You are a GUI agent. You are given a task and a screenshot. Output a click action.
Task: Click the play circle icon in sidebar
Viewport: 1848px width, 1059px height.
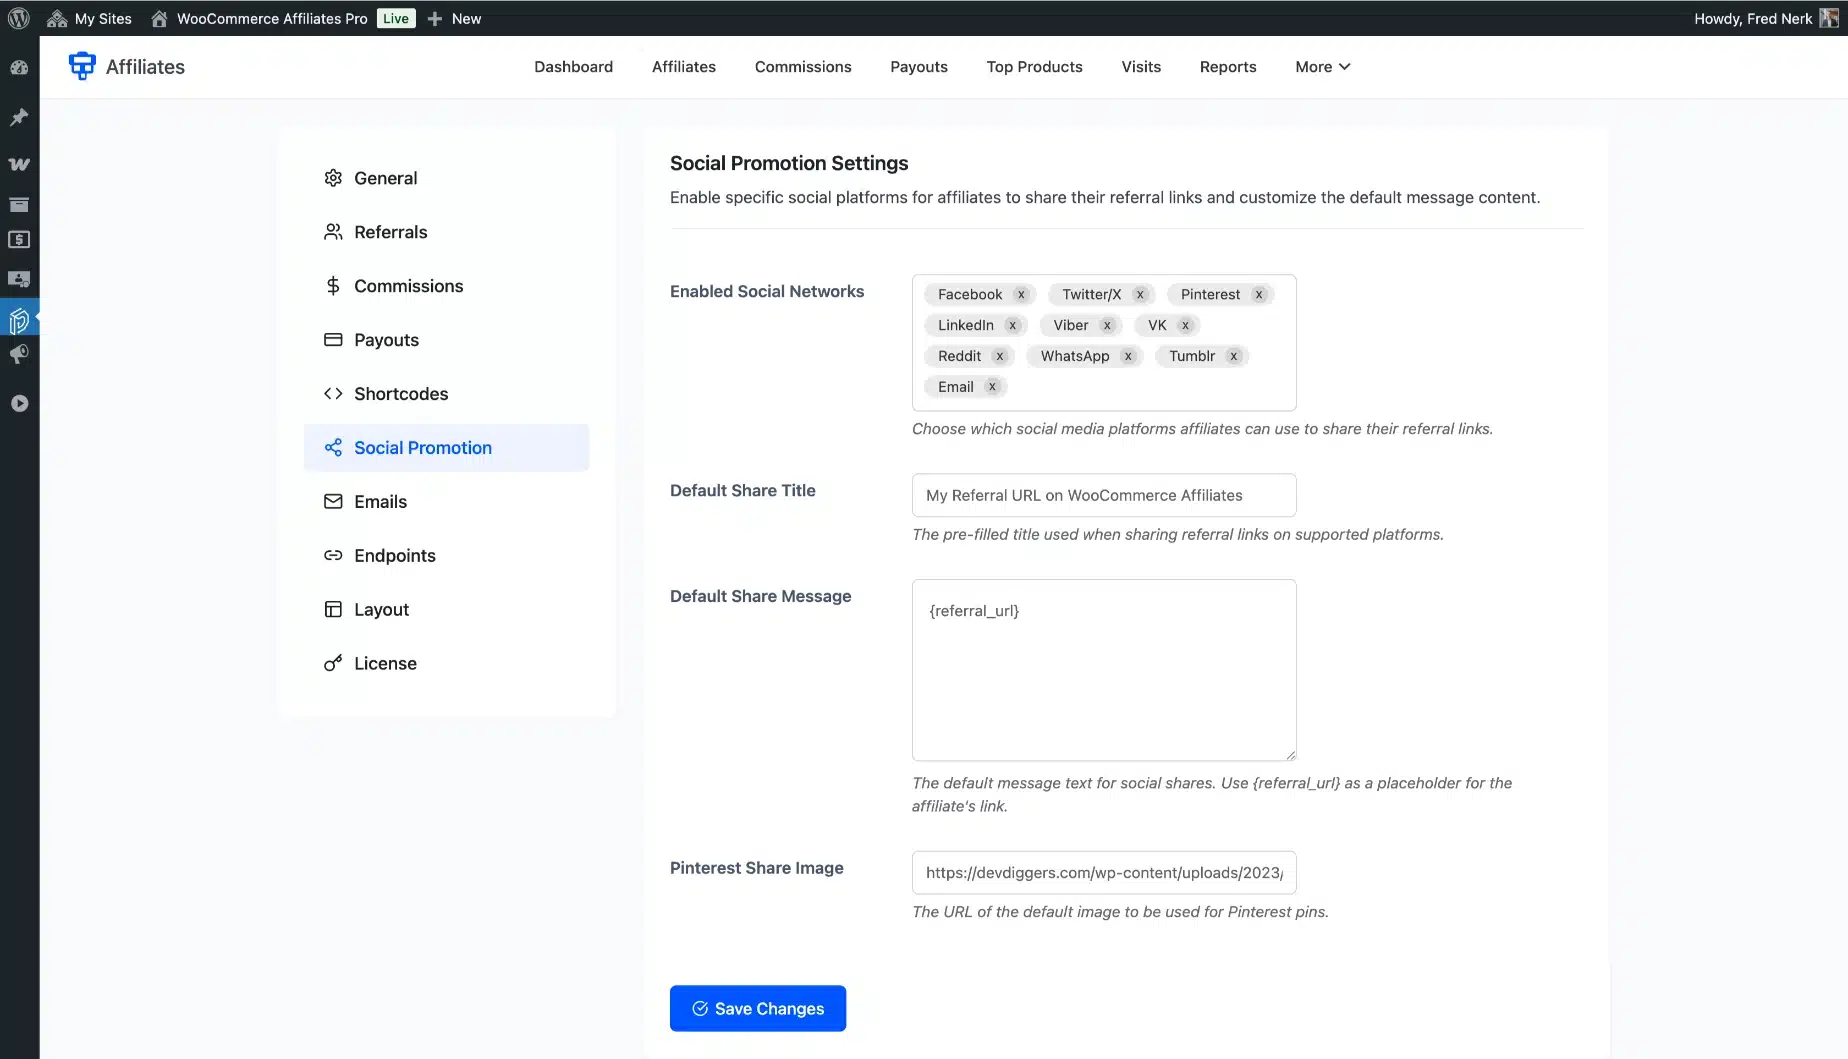[x=19, y=403]
